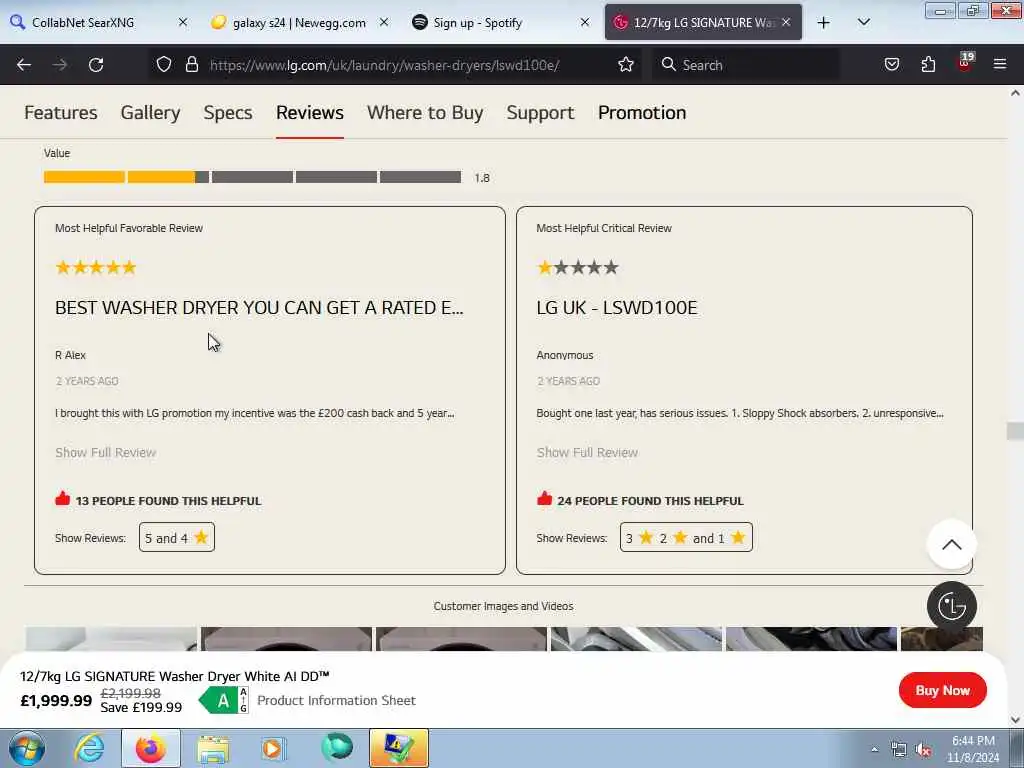Screen dimensions: 1024x768
Task: Open the Support section
Action: [x=540, y=112]
